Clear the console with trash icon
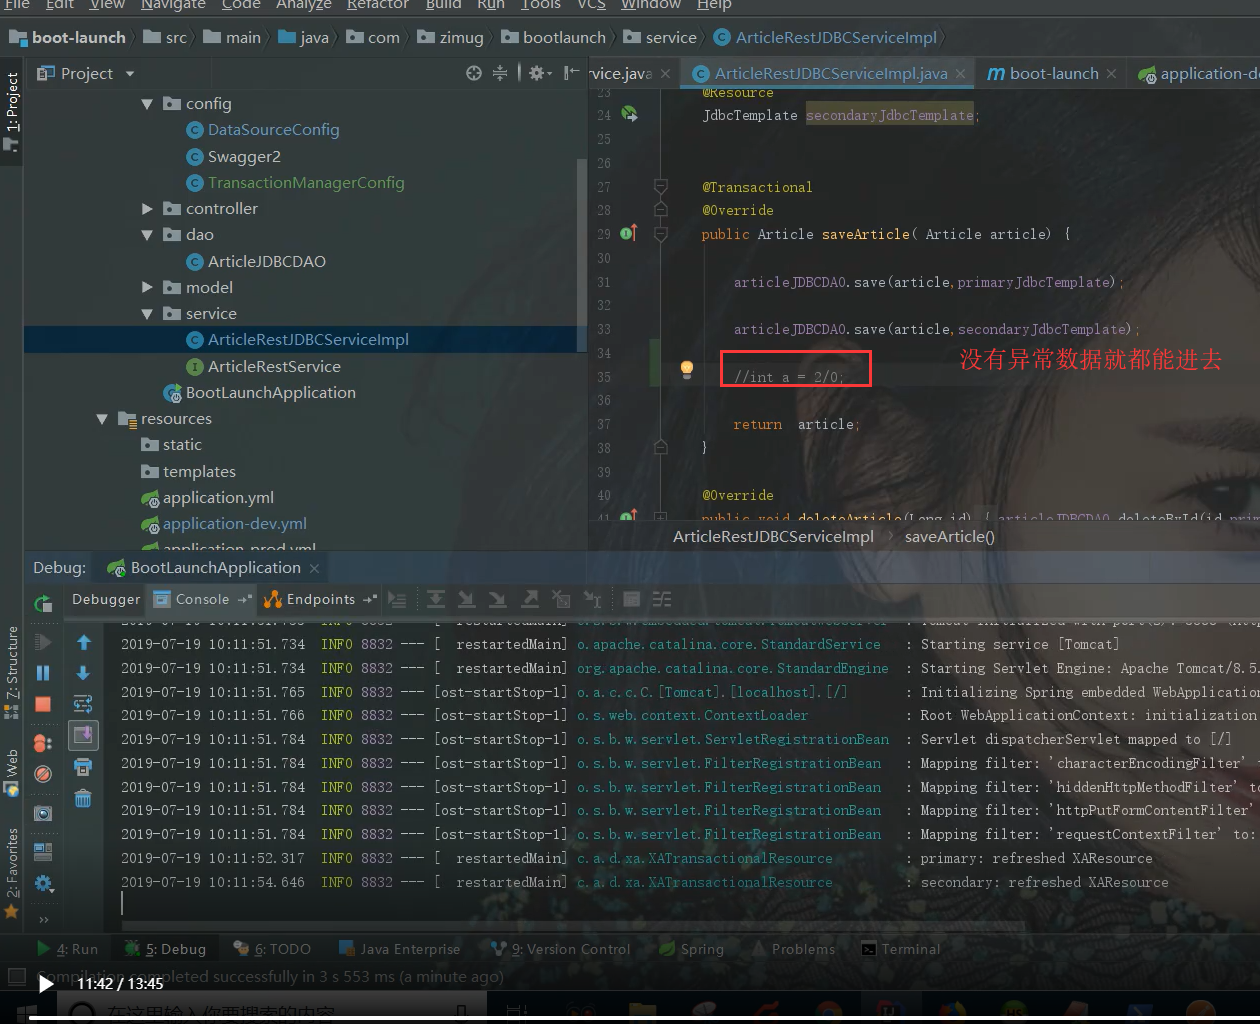The height and width of the screenshot is (1024, 1260). click(x=83, y=798)
